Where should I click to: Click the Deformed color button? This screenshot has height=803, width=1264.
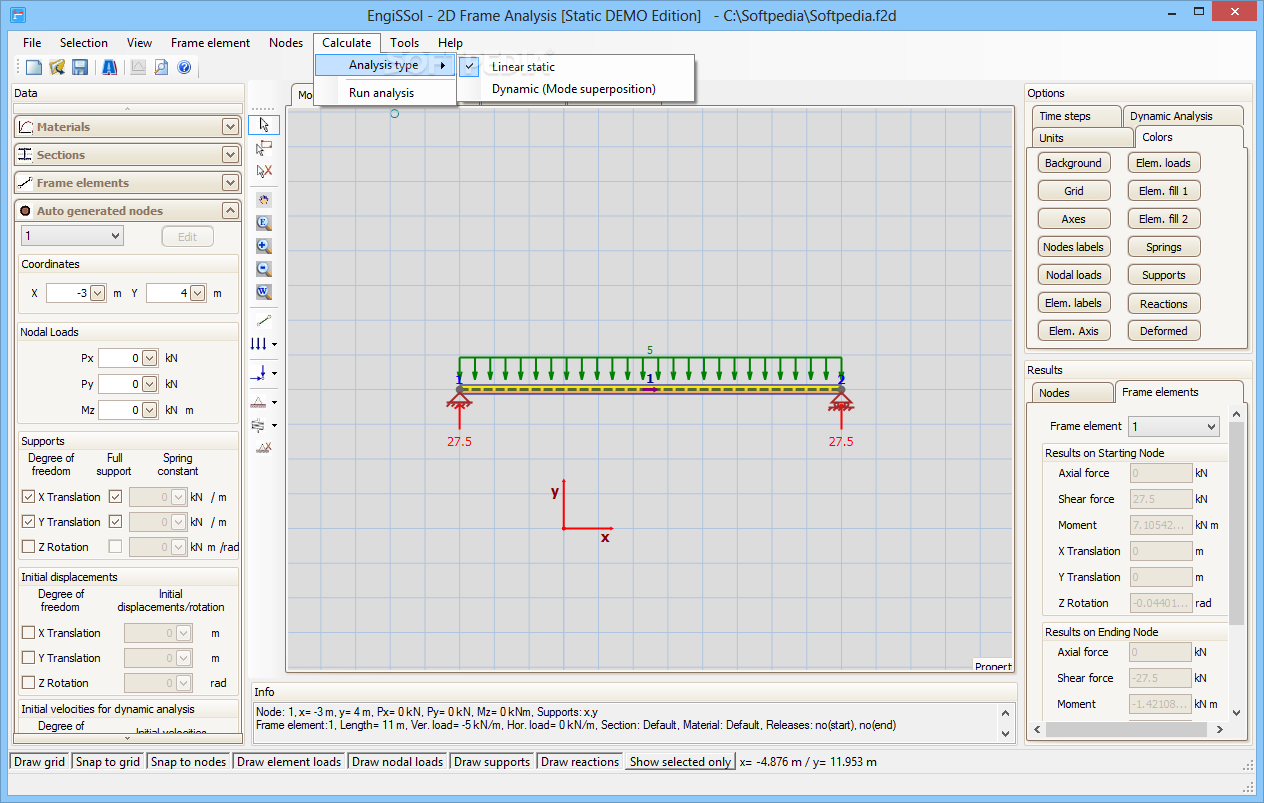[1164, 331]
